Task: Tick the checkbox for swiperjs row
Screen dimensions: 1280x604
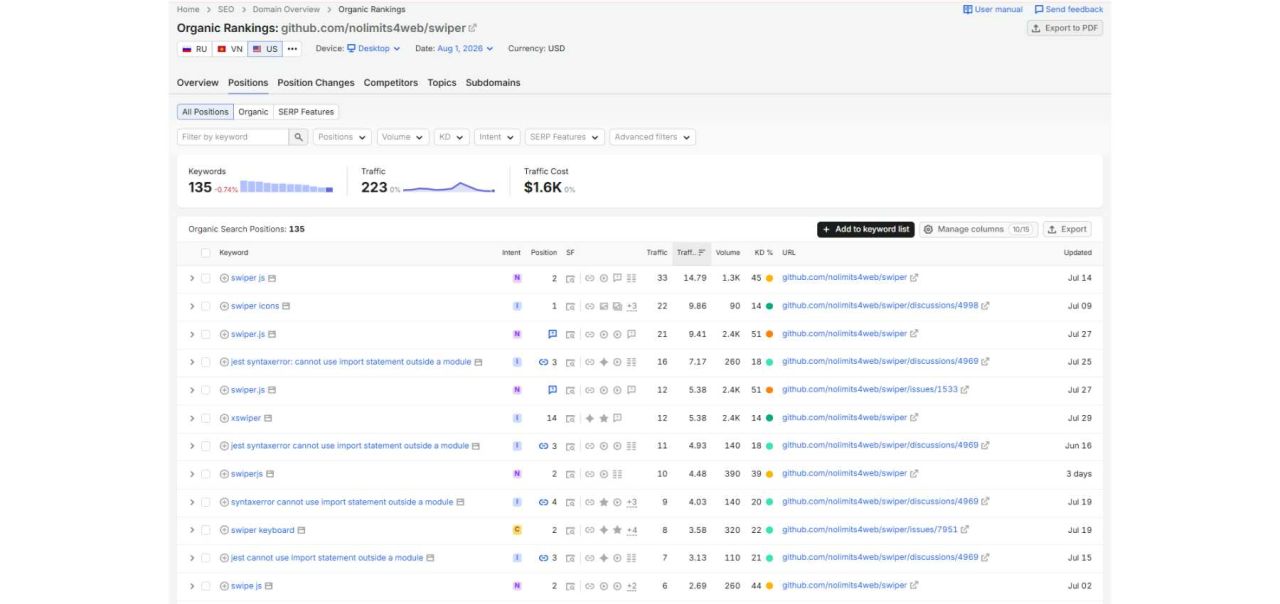Action: coord(206,474)
